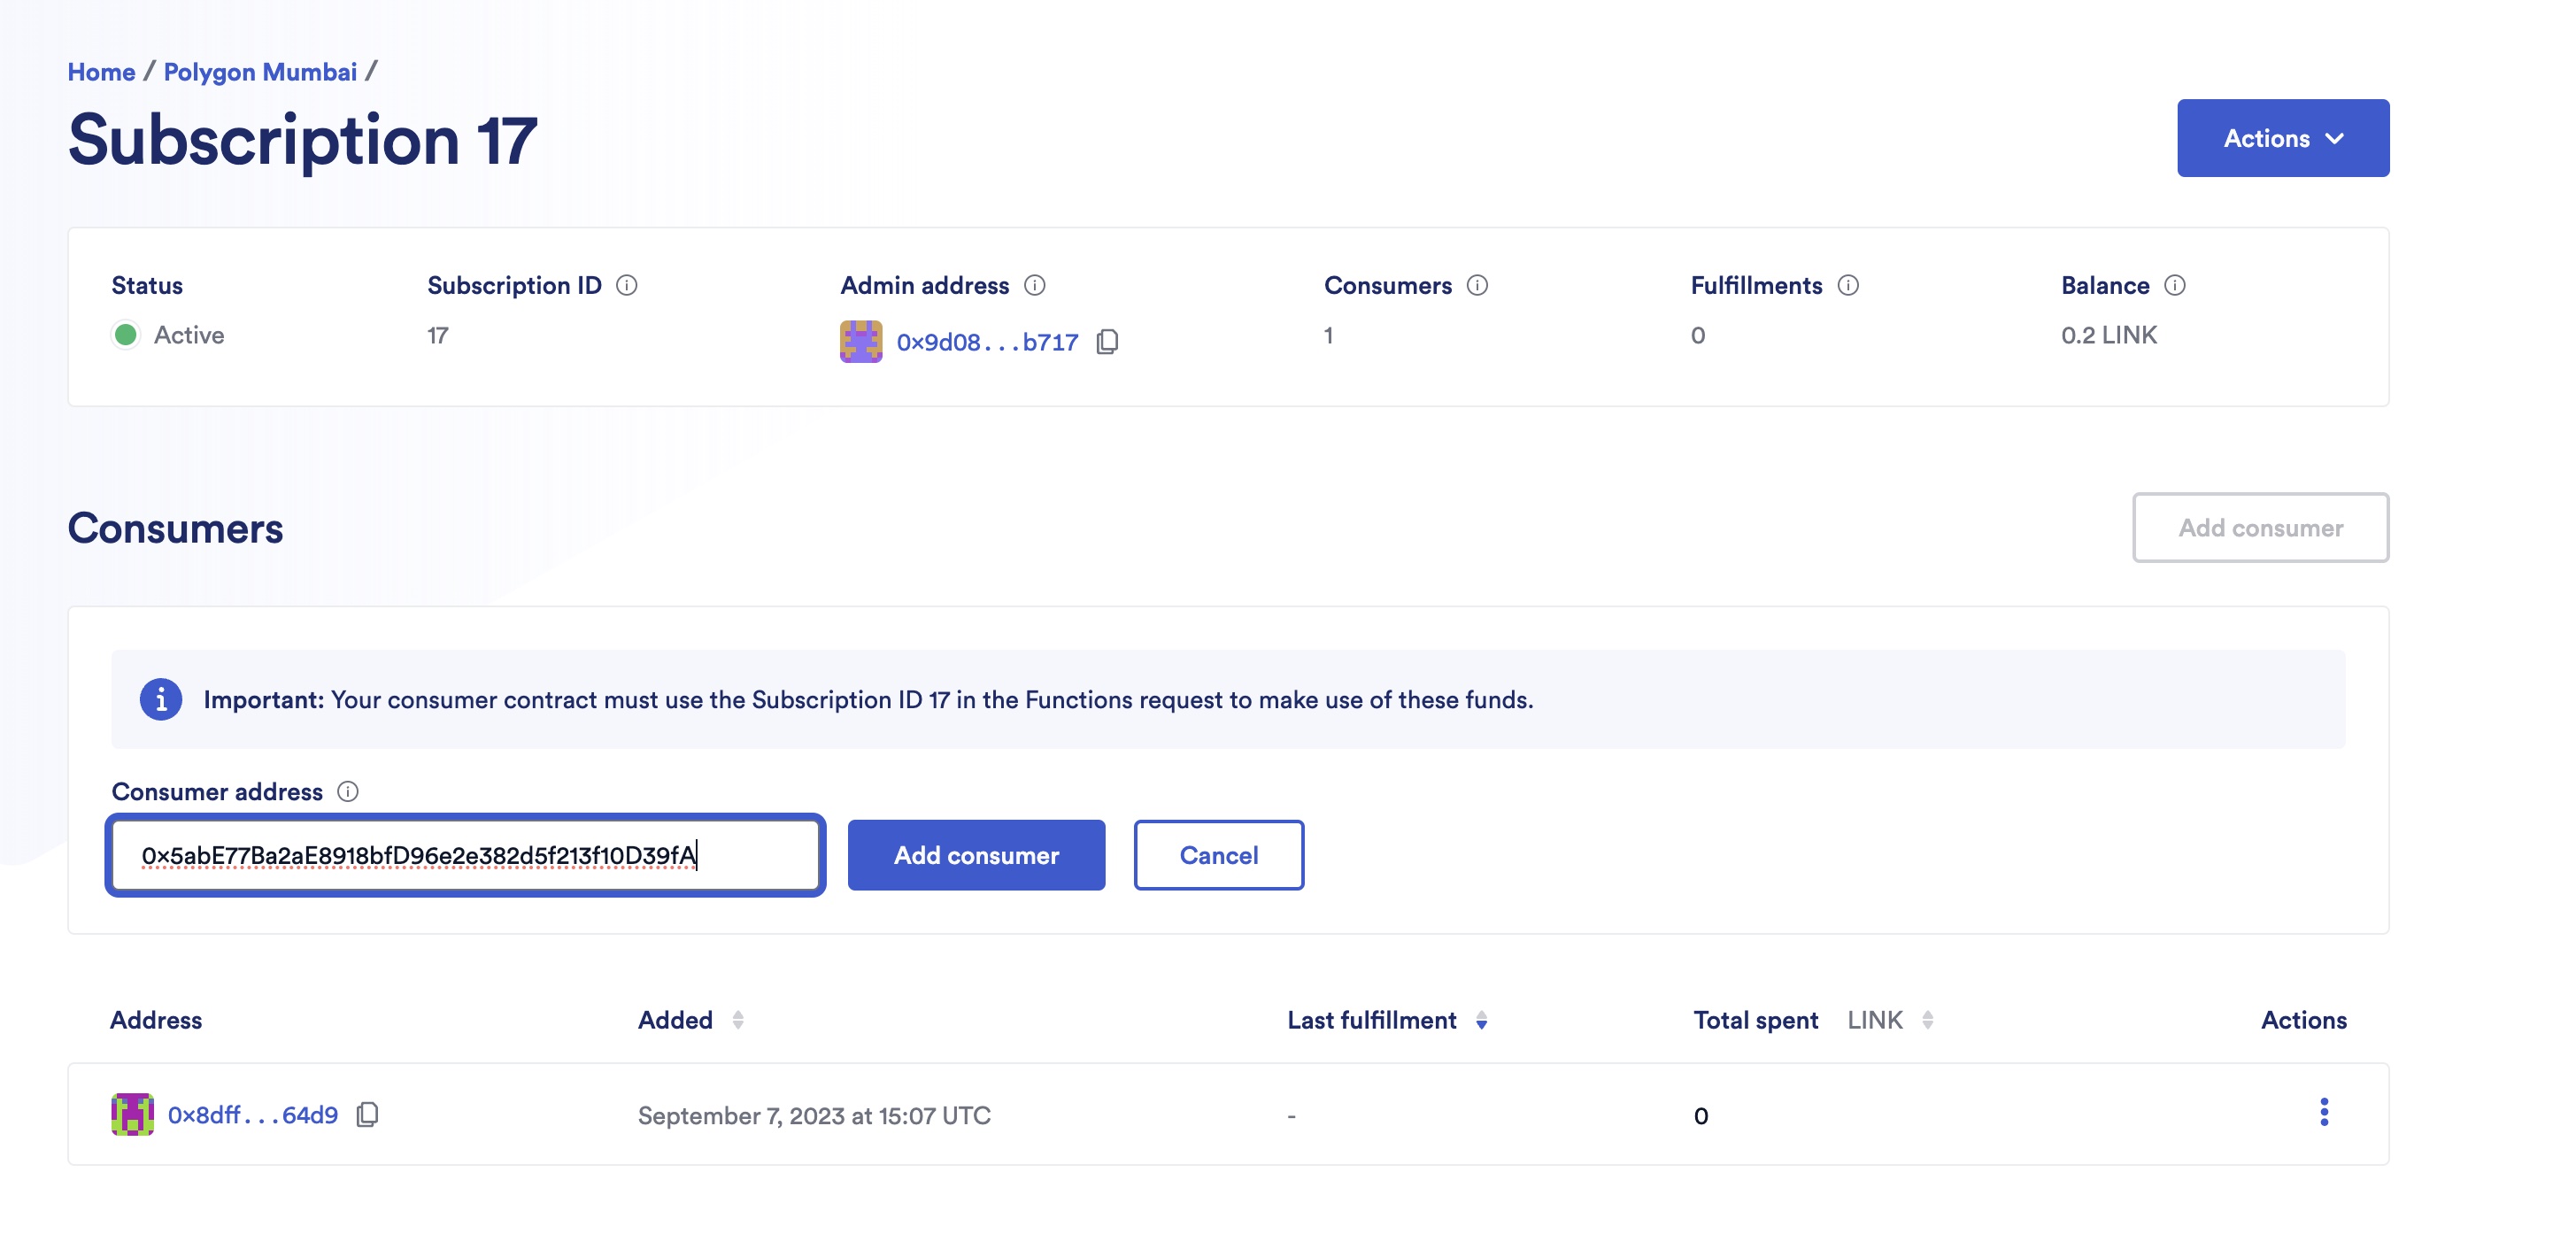Toggle LINK column sort order
This screenshot has width=2576, height=1234.
1928,1019
